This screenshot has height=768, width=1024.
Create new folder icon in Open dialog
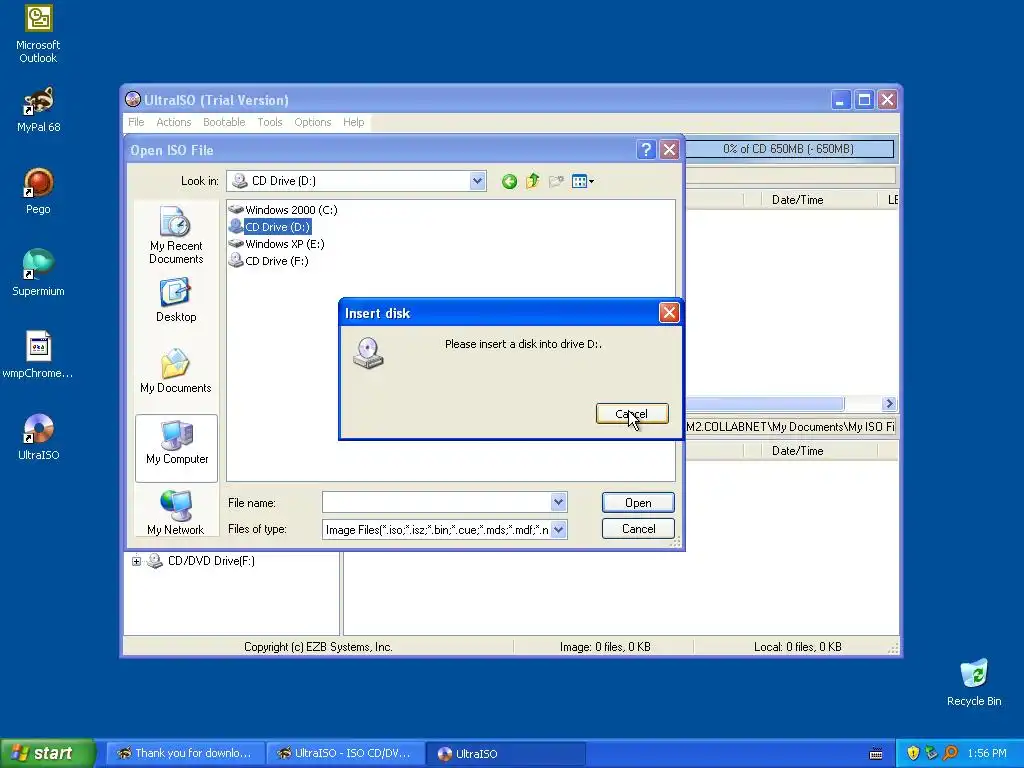coord(556,182)
